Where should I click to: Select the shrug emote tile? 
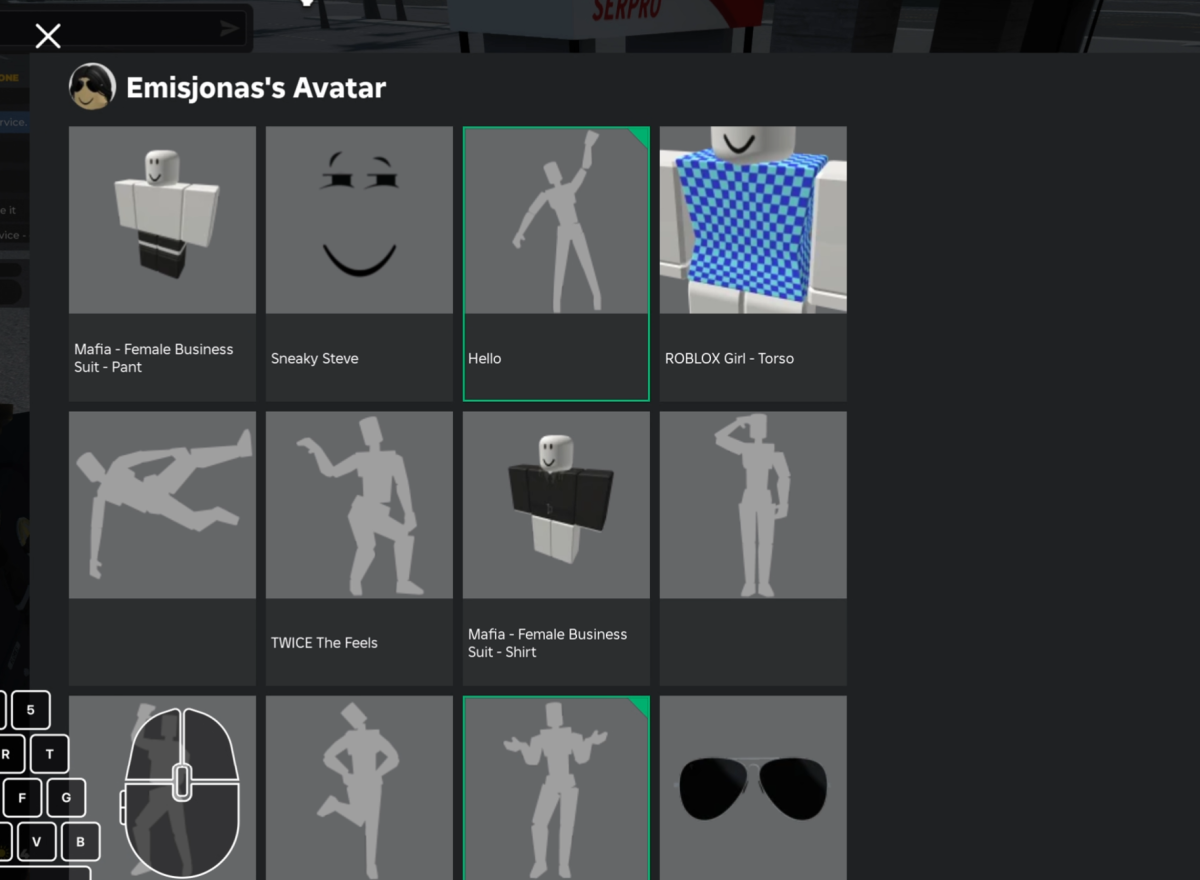click(556, 788)
